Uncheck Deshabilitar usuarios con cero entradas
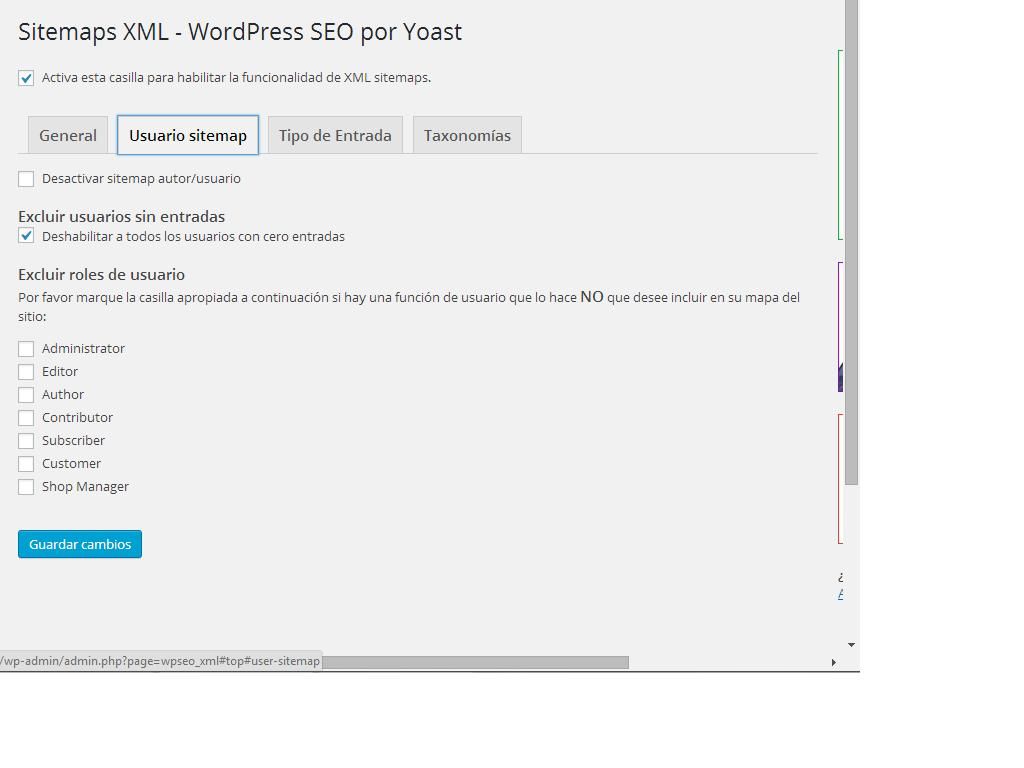Viewport: 1024px width, 768px height. pyautogui.click(x=26, y=236)
